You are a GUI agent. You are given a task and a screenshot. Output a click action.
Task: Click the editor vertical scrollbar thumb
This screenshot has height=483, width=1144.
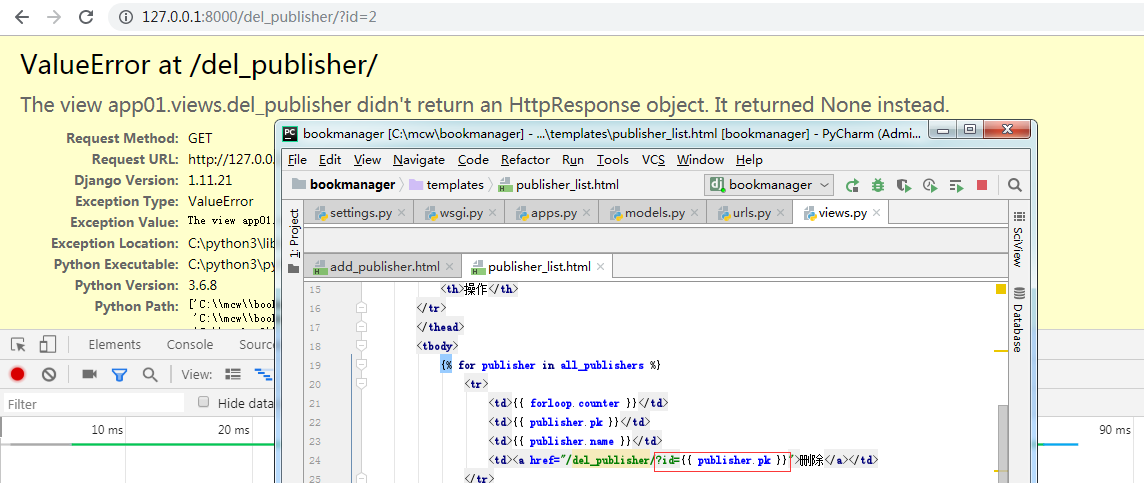[x=1003, y=444]
